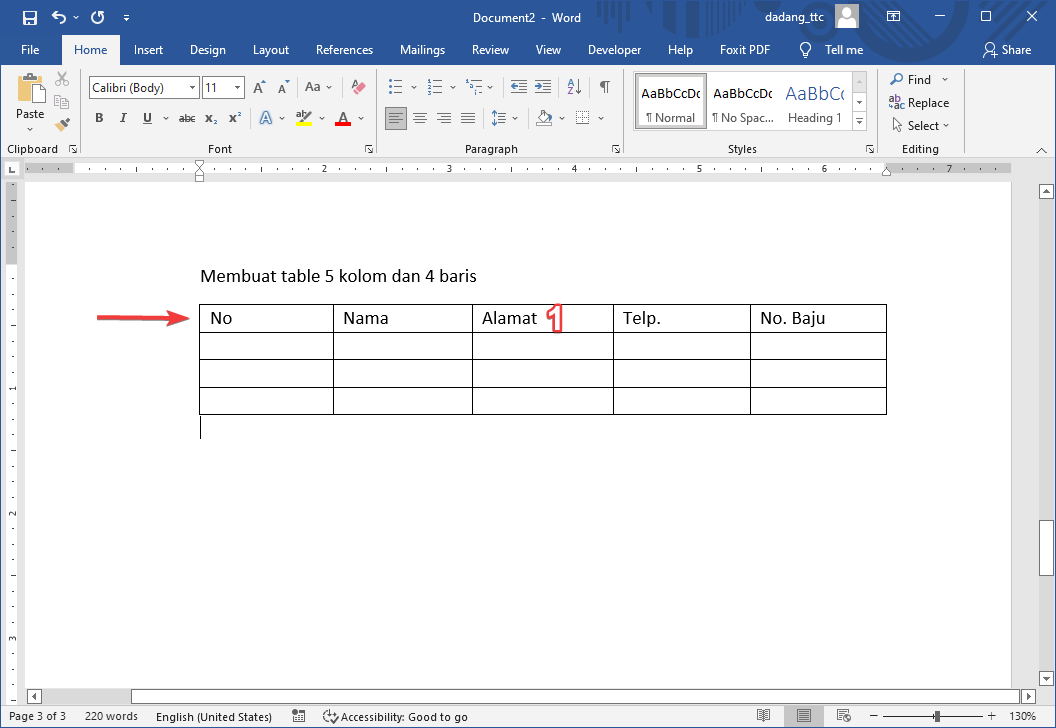Image resolution: width=1056 pixels, height=728 pixels.
Task: Enable strikethrough formatting
Action: 186,118
